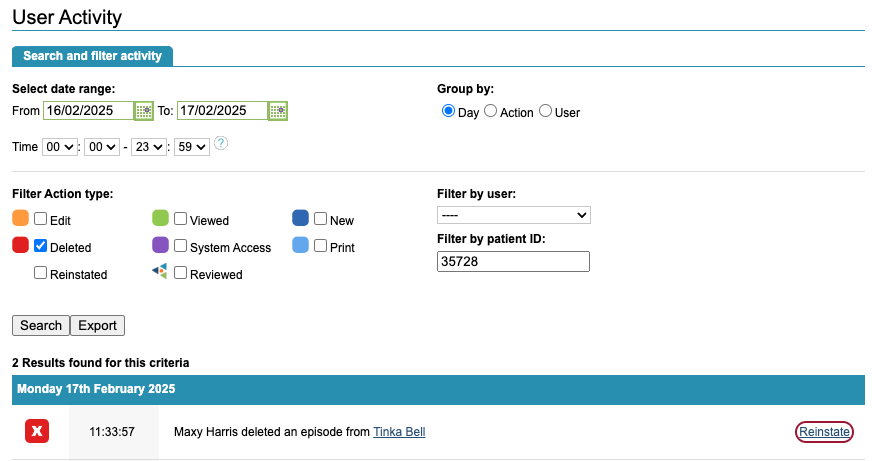Screen dimensions: 872x461
Task: Click the red deleted X icon in results
Action: pos(37,431)
